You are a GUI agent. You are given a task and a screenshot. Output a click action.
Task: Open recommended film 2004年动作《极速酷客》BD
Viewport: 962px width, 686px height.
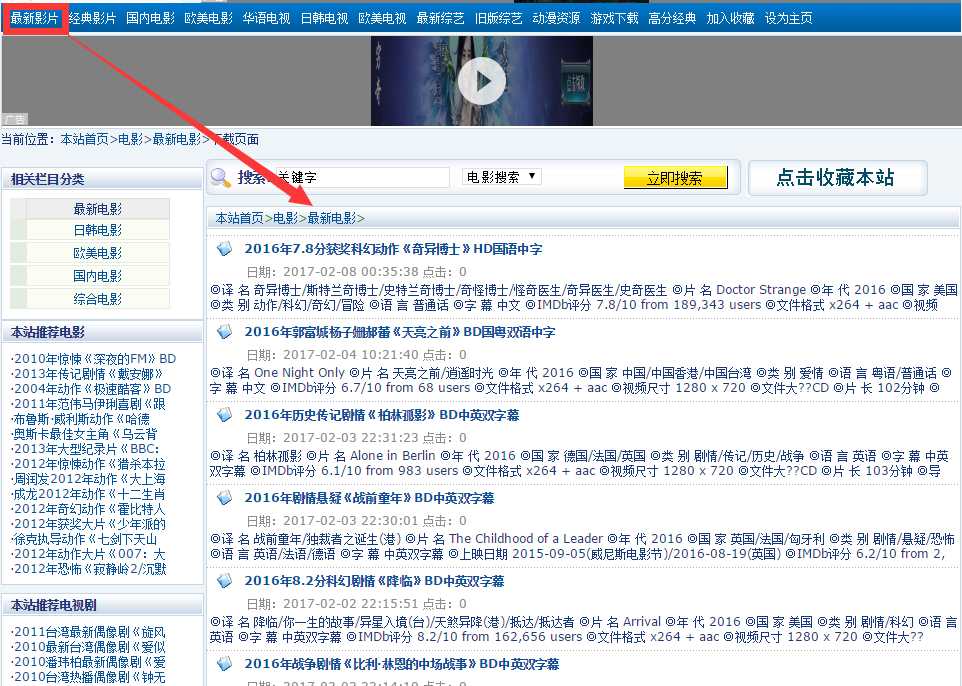[x=91, y=389]
